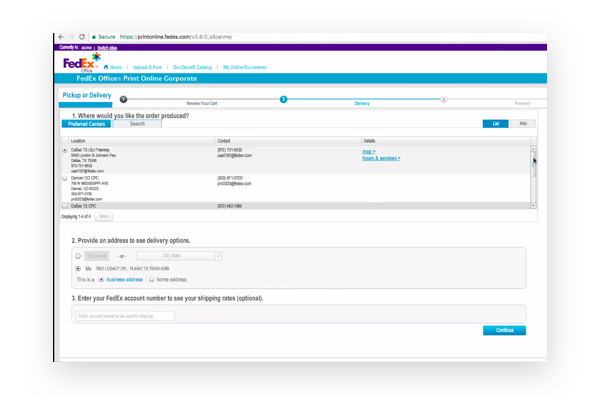Click step 2 Delivery circle

click(283, 99)
